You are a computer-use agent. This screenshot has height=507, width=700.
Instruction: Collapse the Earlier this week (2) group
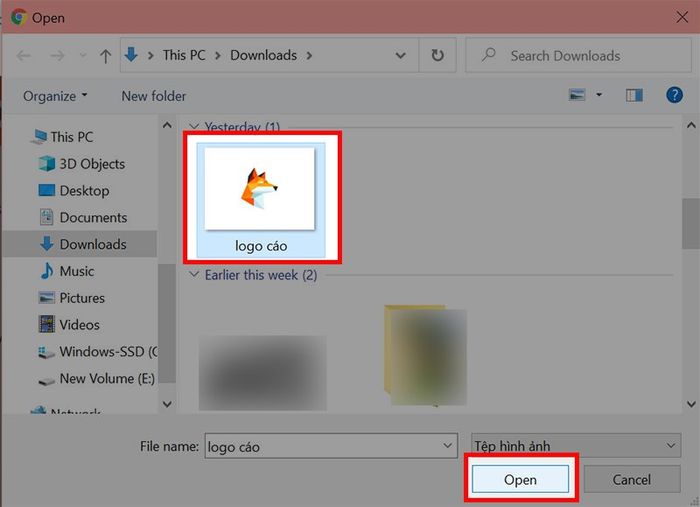click(x=194, y=274)
